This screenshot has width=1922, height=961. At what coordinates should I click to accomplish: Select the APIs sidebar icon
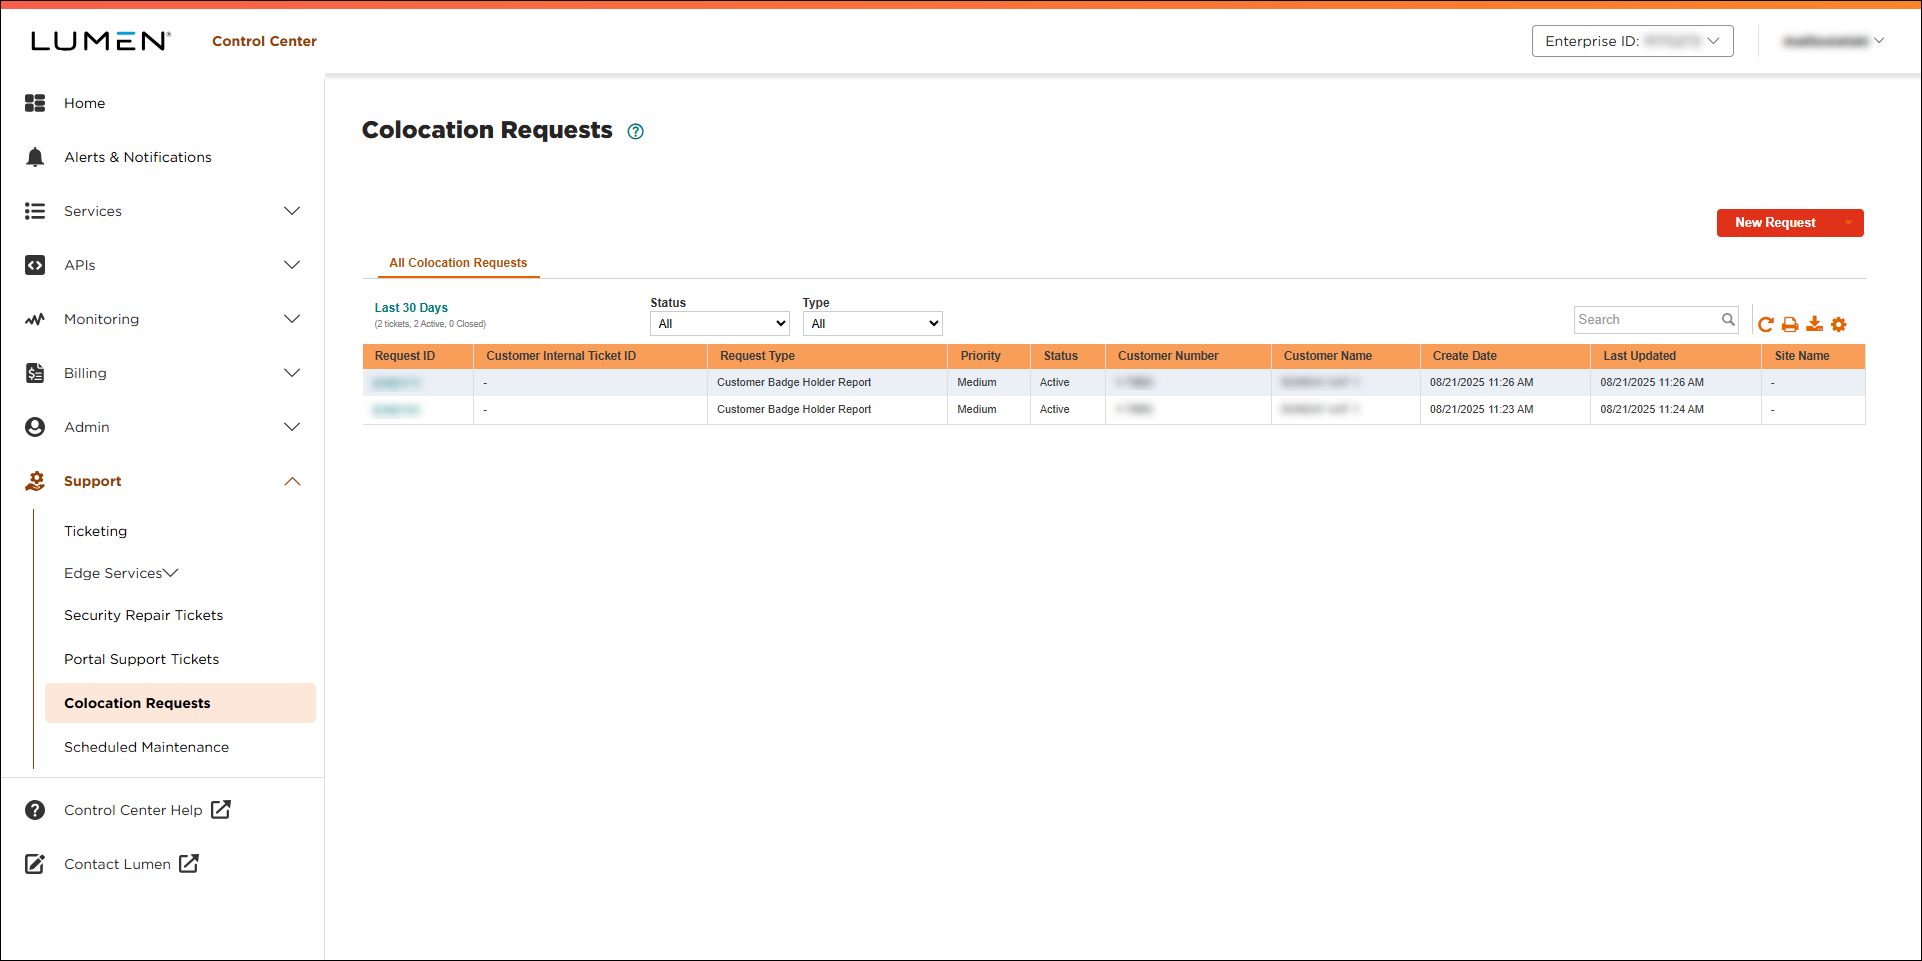click(x=35, y=265)
